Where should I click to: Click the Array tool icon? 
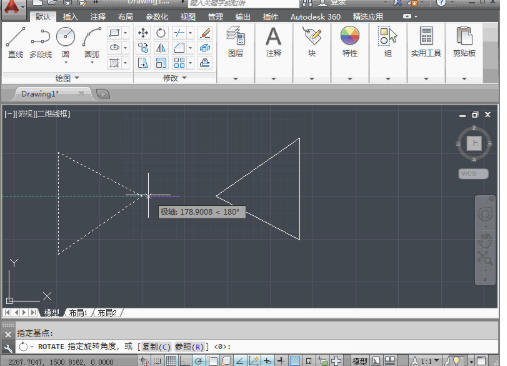(x=179, y=63)
